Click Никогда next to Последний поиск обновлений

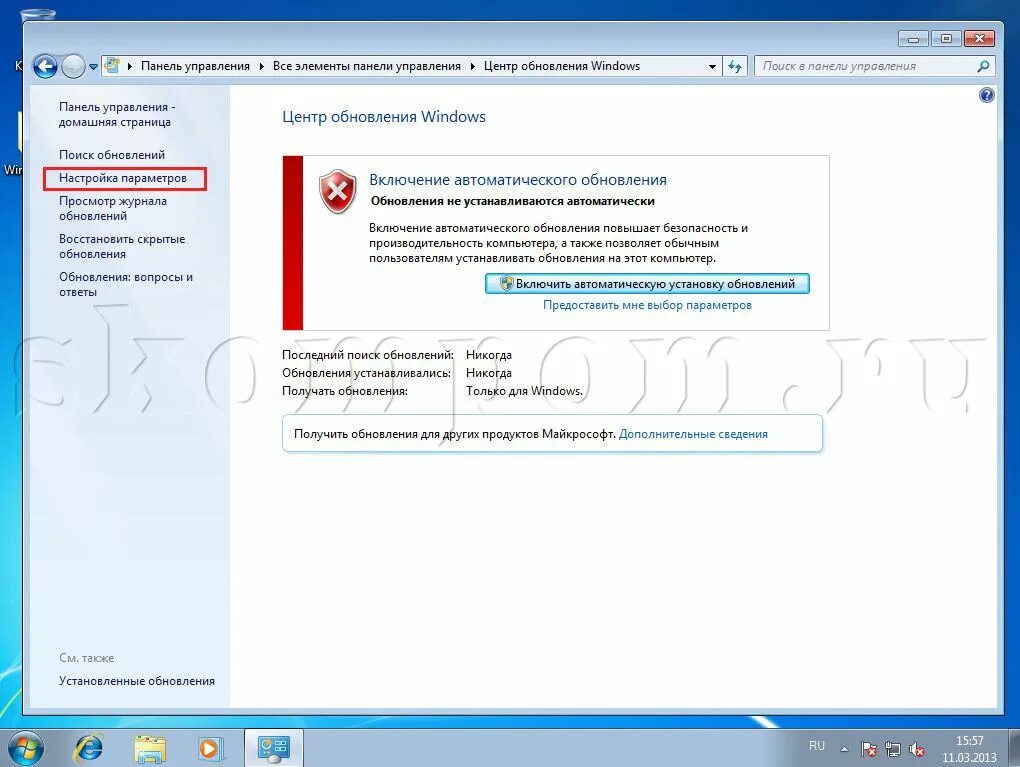click(x=489, y=355)
